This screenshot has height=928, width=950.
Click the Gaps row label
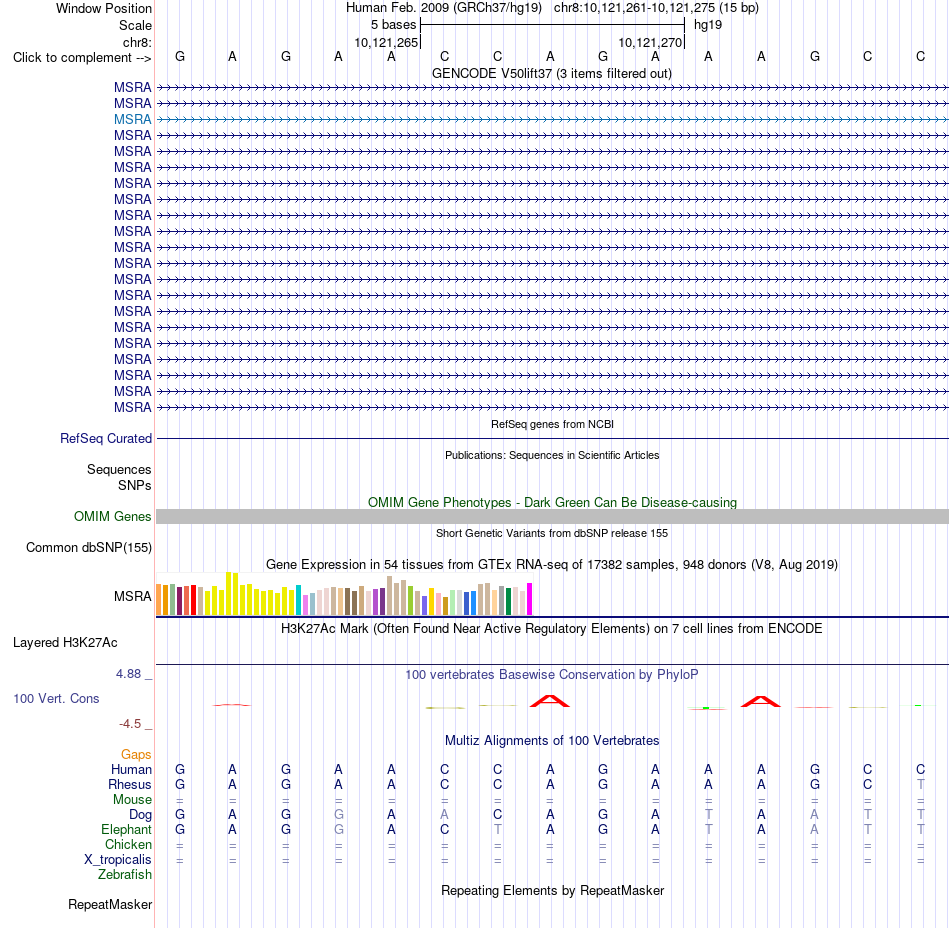(136, 754)
